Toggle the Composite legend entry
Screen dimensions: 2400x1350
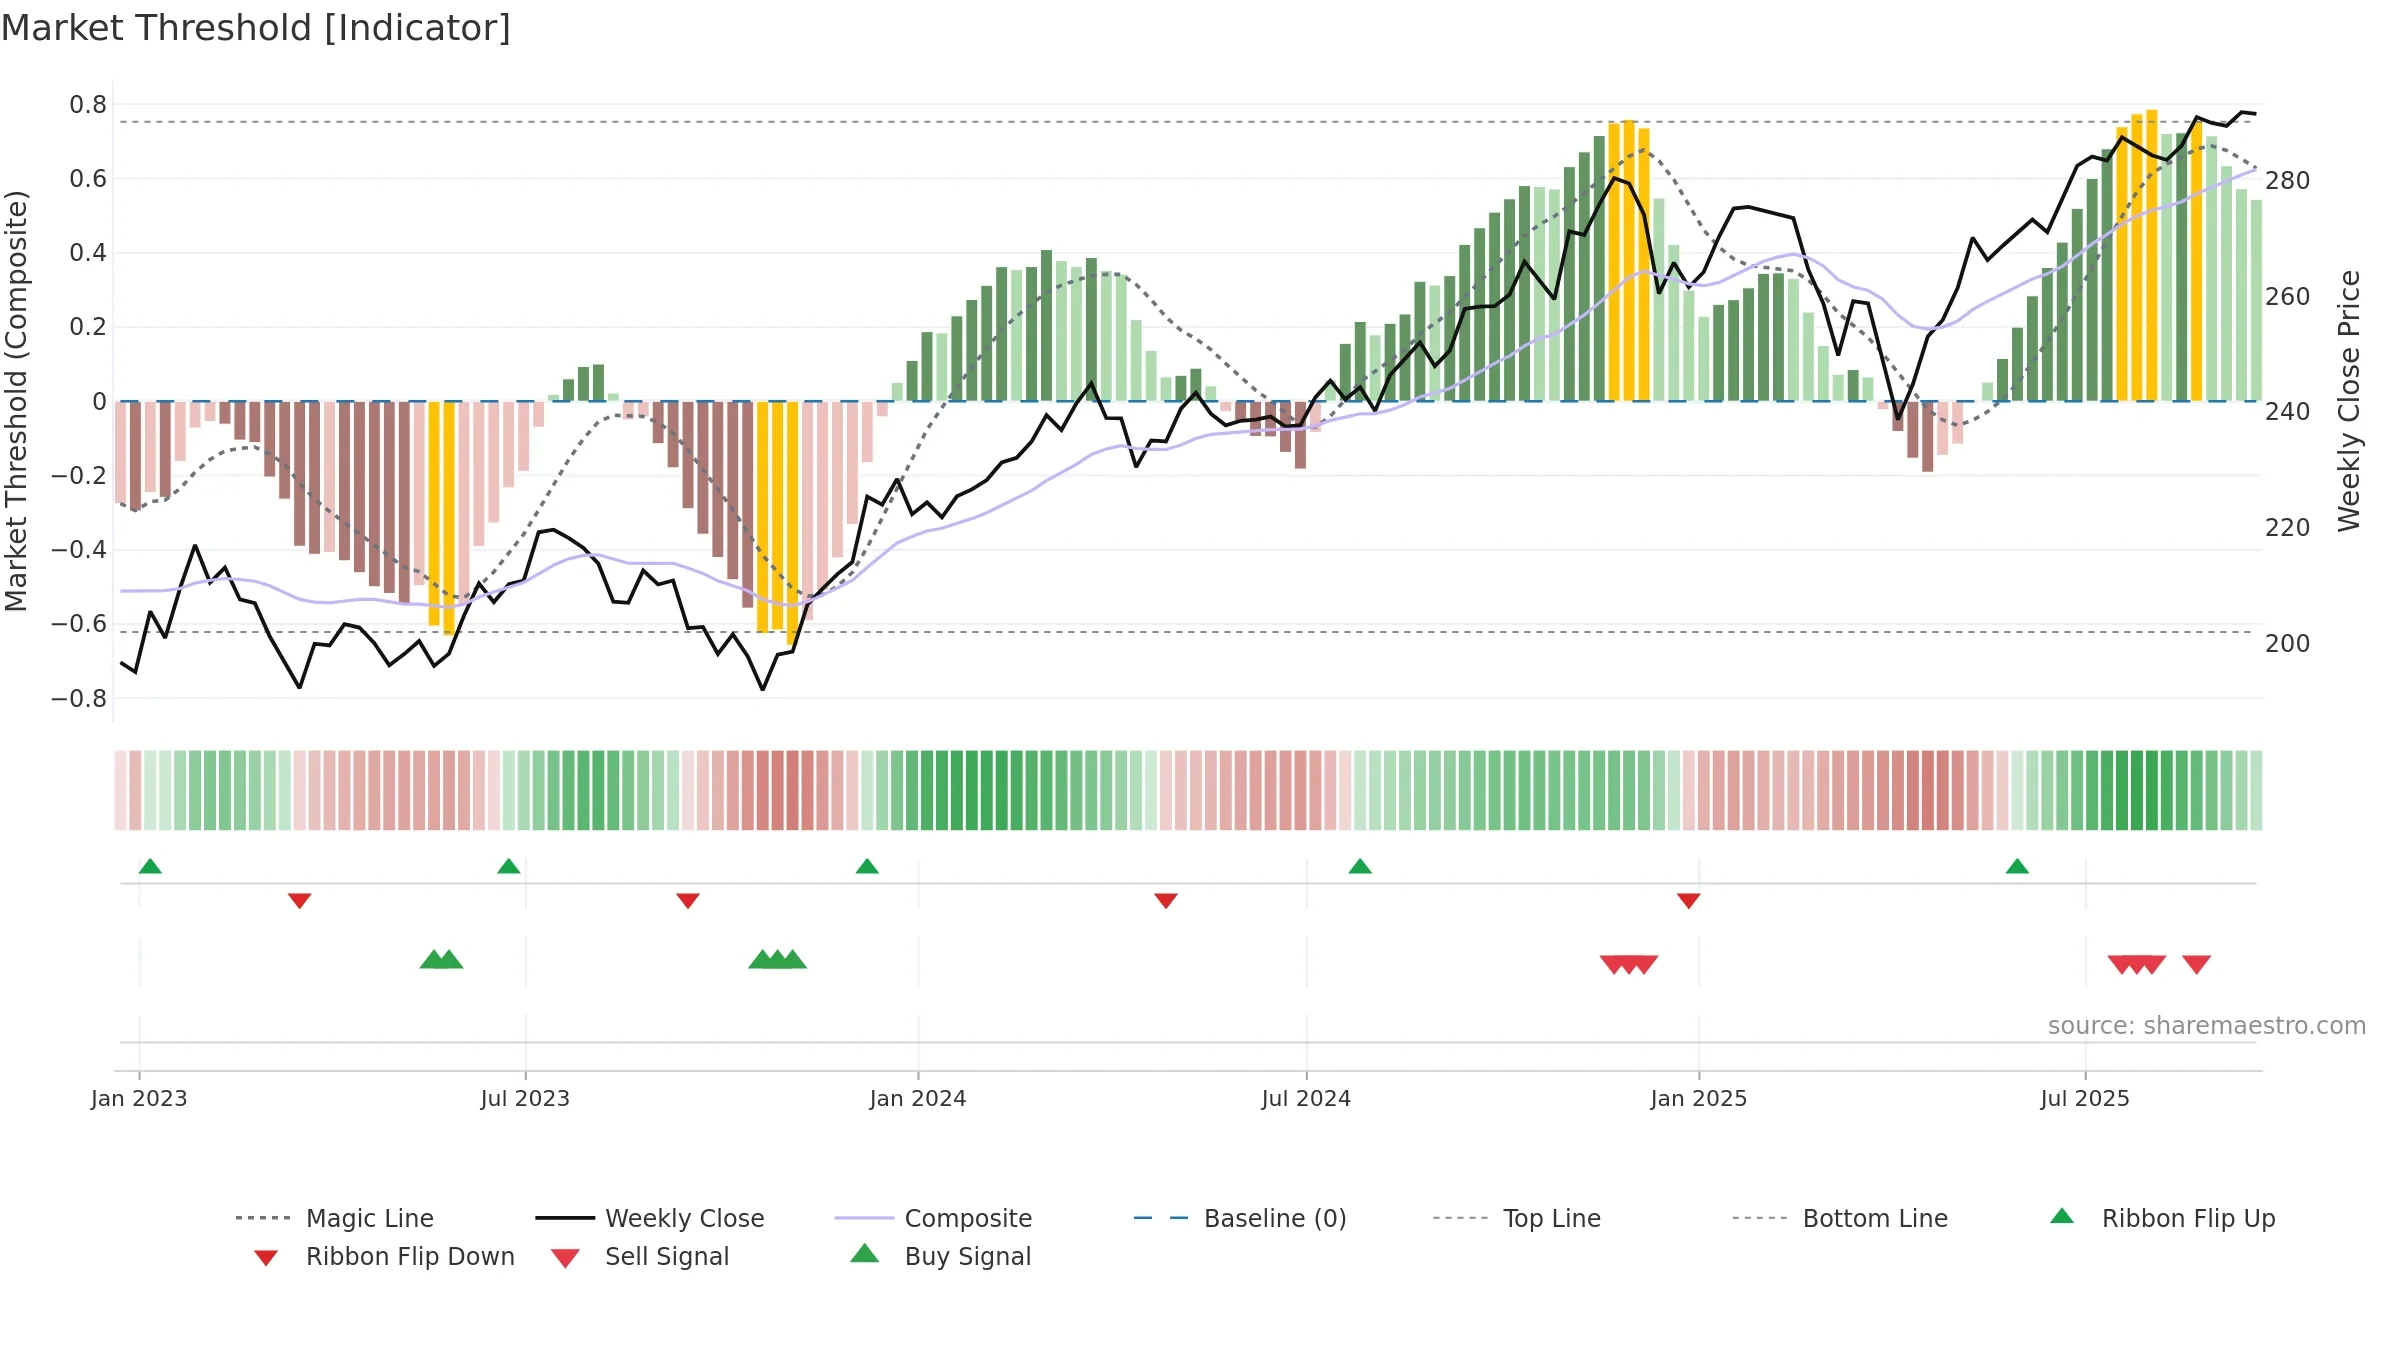tap(933, 1218)
